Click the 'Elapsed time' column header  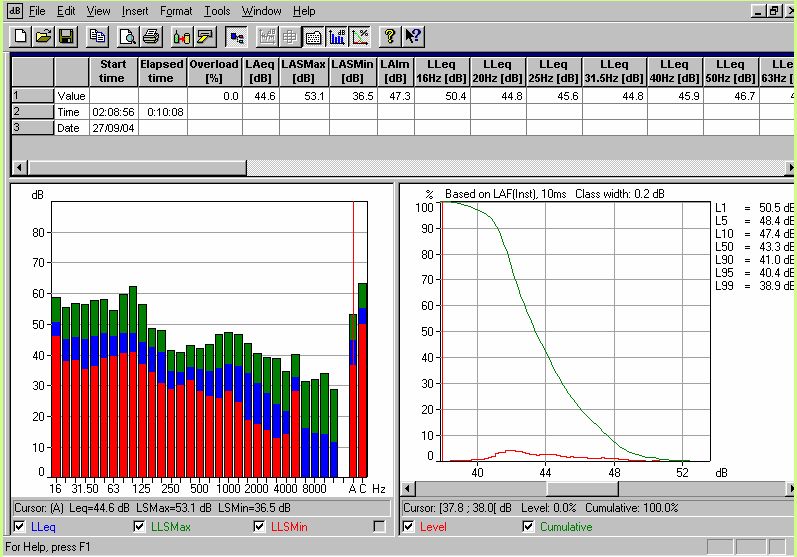(163, 71)
